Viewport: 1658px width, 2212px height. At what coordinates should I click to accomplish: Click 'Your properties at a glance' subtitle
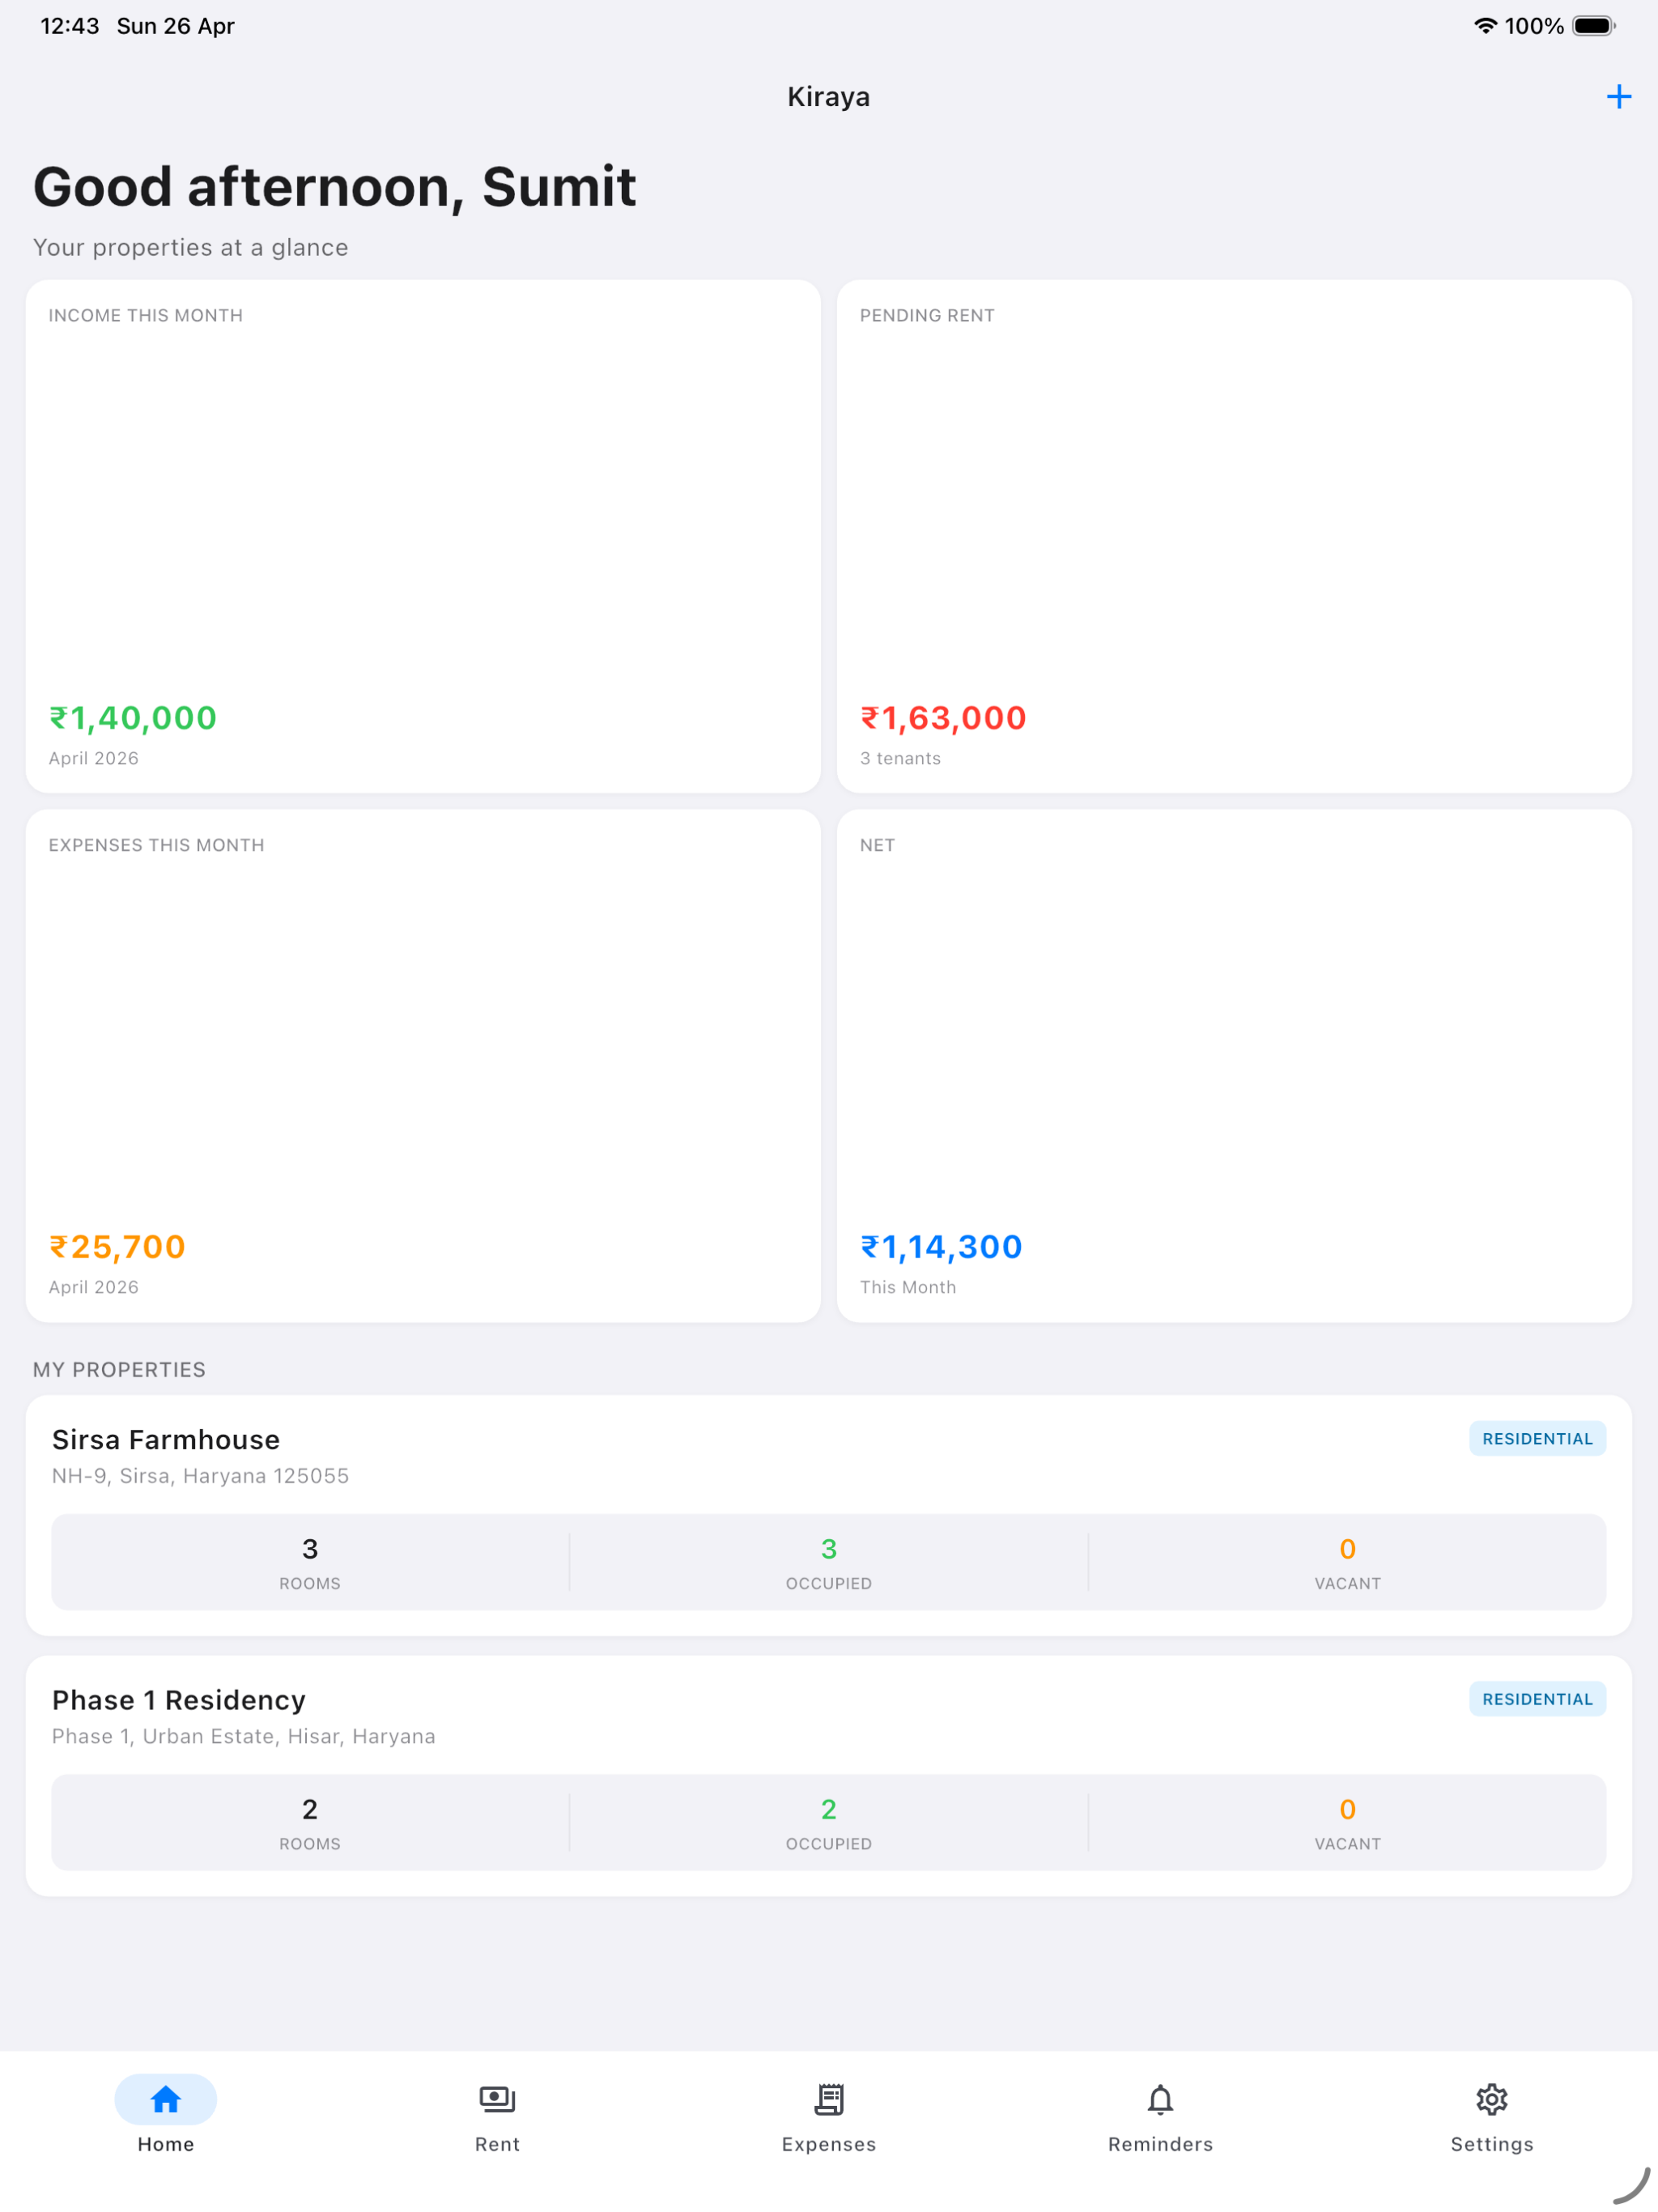191,247
